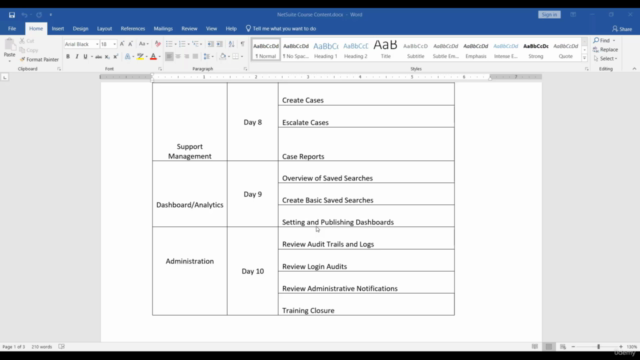The image size is (640, 360).
Task: Apply the Heading 1 style
Action: tap(326, 50)
